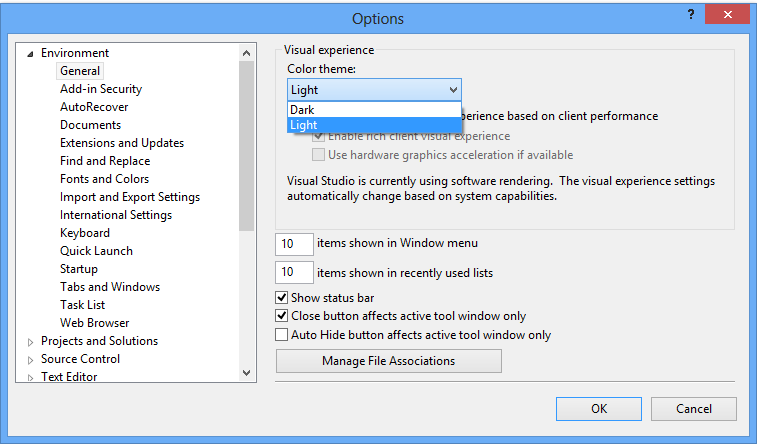757x444 pixels.
Task: Expand the Text Editor node
Action: pos(30,378)
